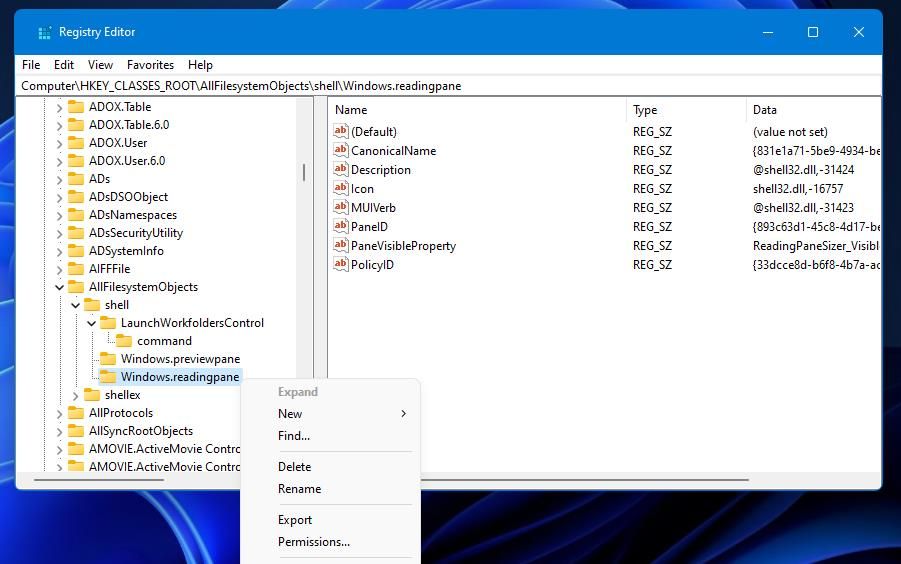Image resolution: width=901 pixels, height=564 pixels.
Task: Click the ADOX.User folder icon
Action: pos(76,142)
